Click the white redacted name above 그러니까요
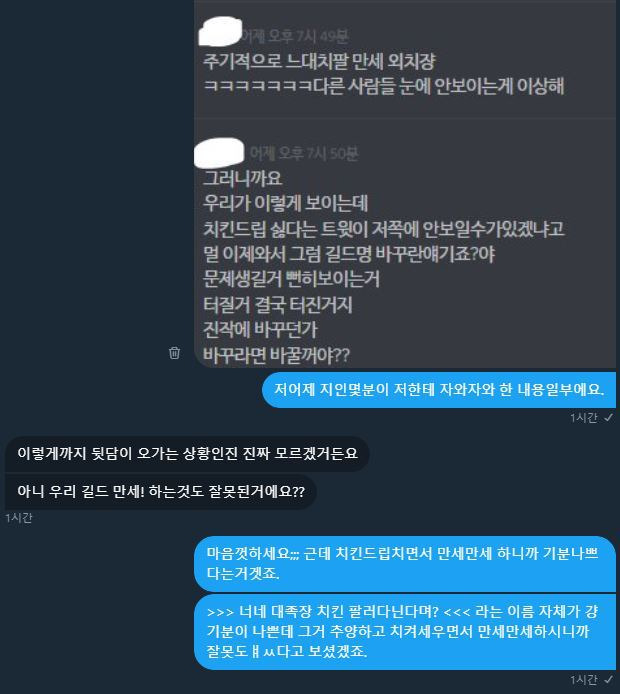Viewport: 620px width, 694px height. coord(219,153)
